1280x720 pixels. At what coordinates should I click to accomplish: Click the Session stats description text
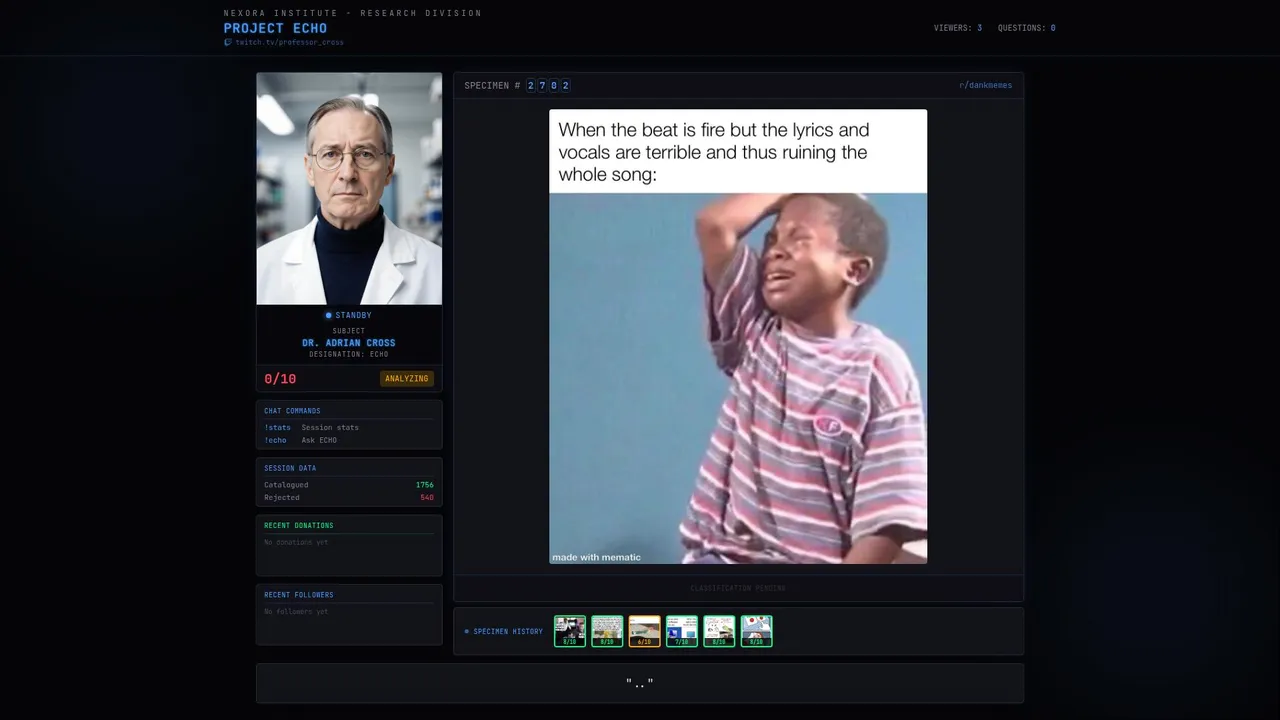[330, 428]
